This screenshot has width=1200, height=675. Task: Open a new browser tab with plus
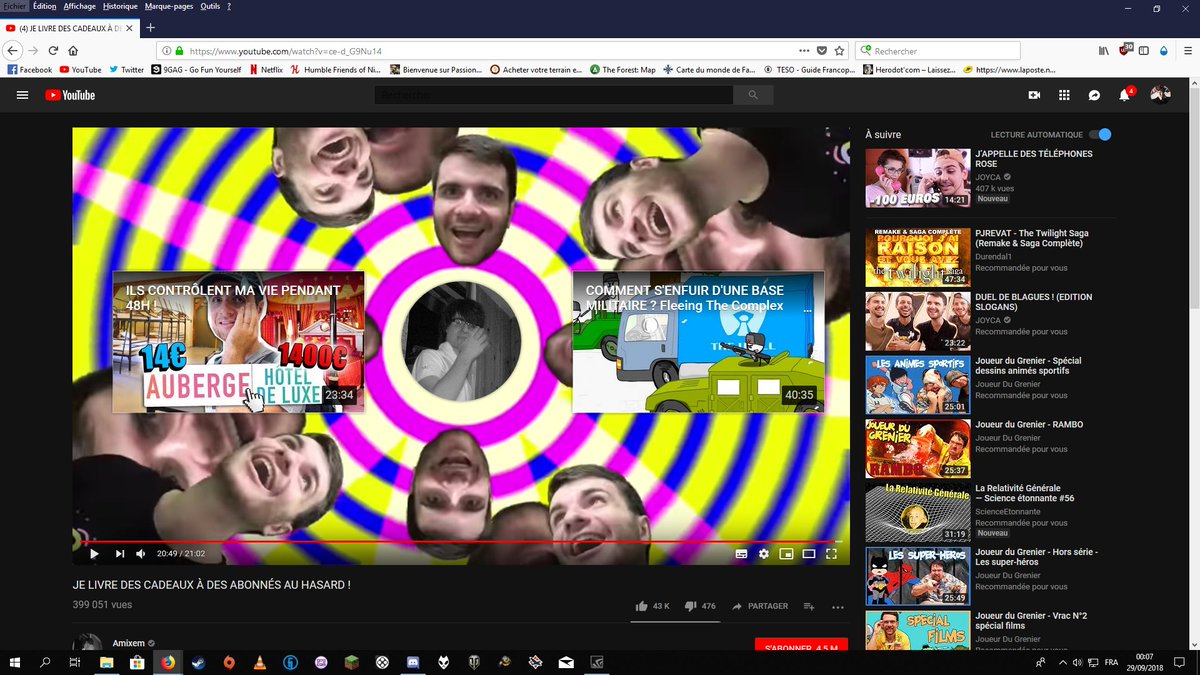point(150,27)
